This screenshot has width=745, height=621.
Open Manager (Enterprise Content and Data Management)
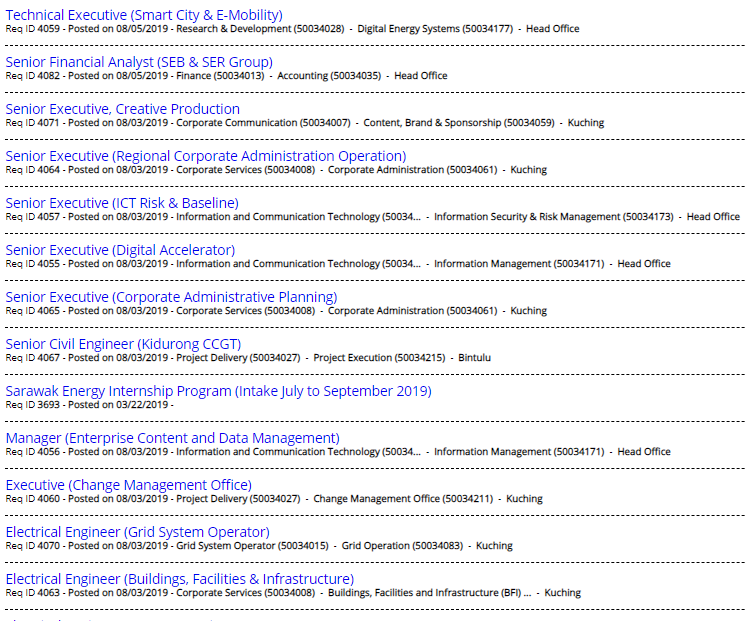click(x=172, y=439)
